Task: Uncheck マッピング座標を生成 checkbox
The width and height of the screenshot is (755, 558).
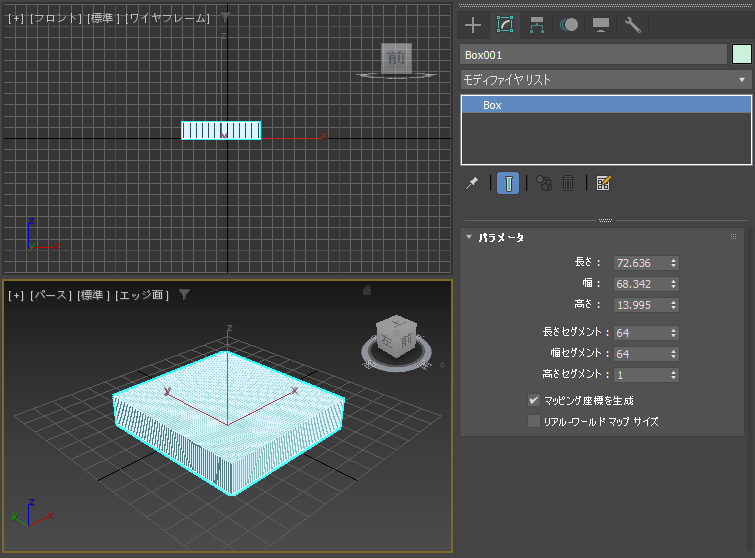Action: point(534,400)
